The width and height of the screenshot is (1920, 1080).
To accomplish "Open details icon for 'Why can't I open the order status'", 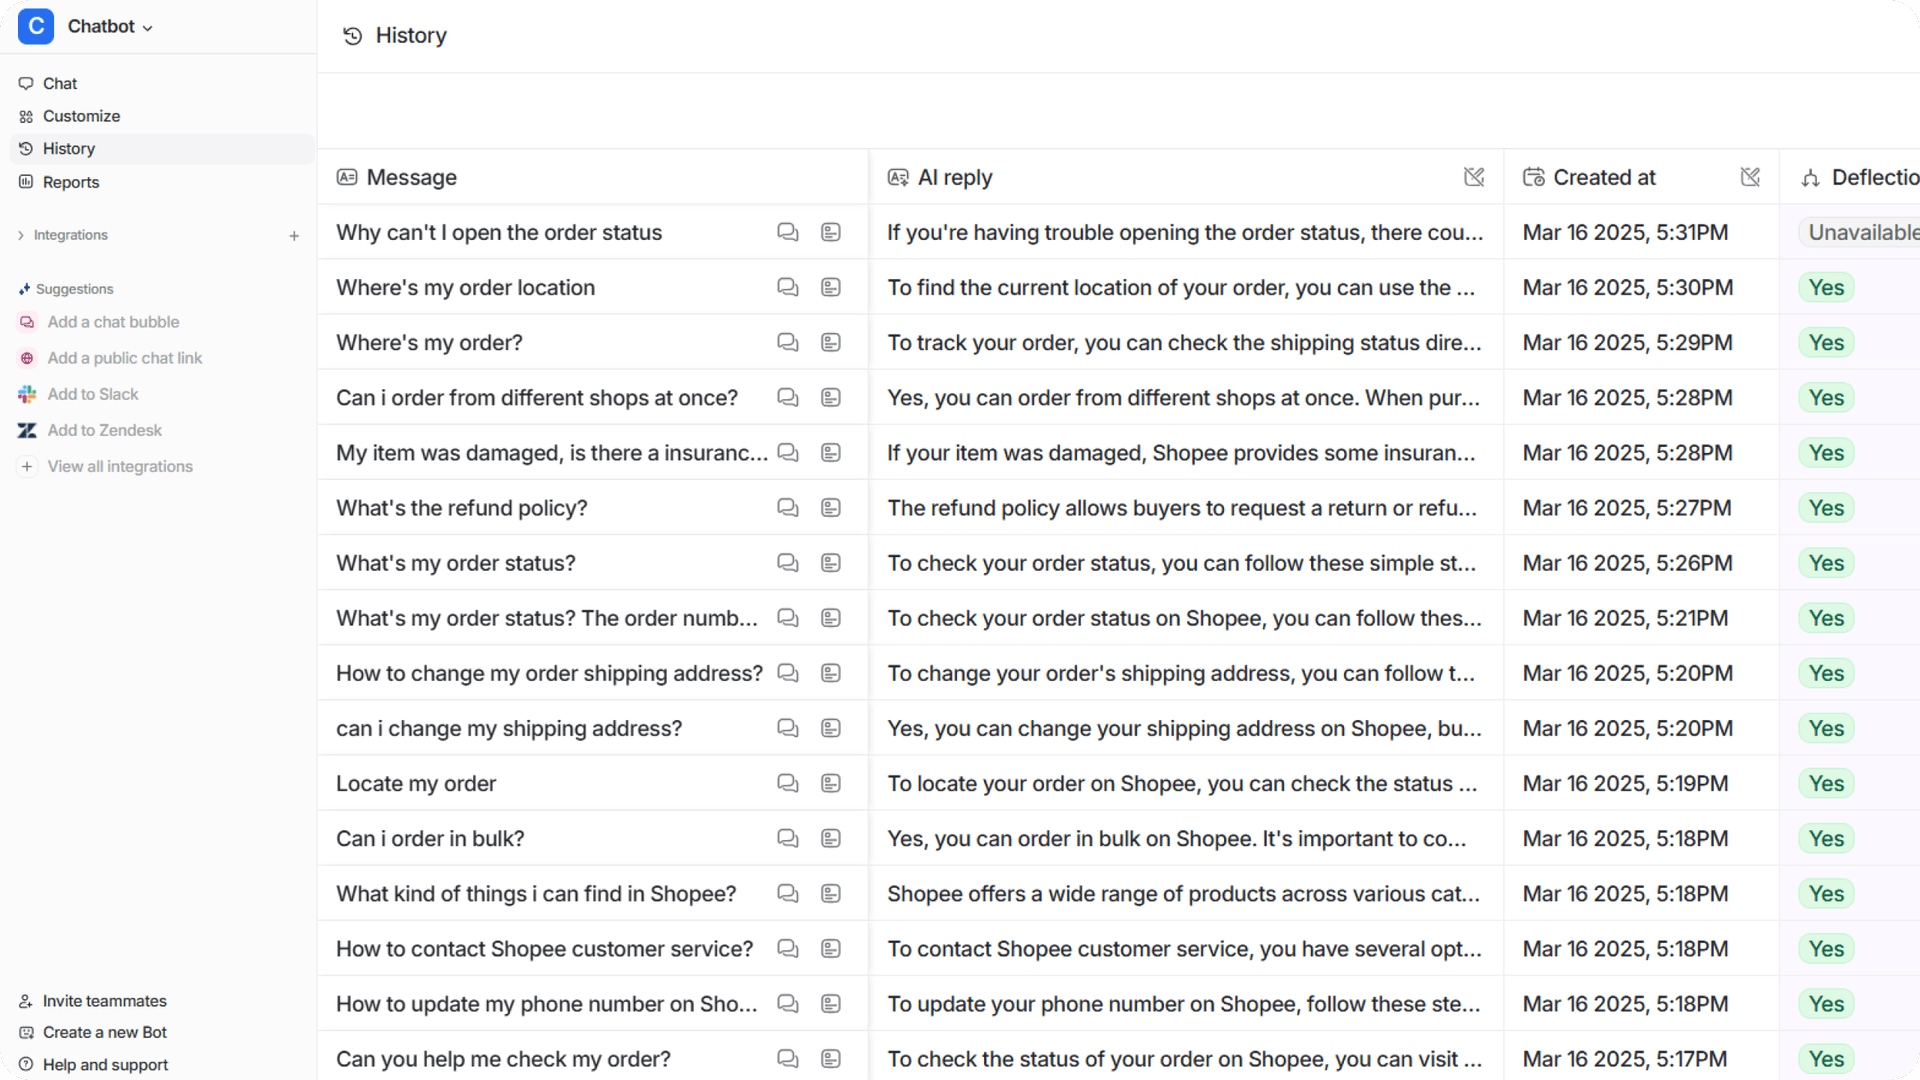I will pyautogui.click(x=831, y=232).
